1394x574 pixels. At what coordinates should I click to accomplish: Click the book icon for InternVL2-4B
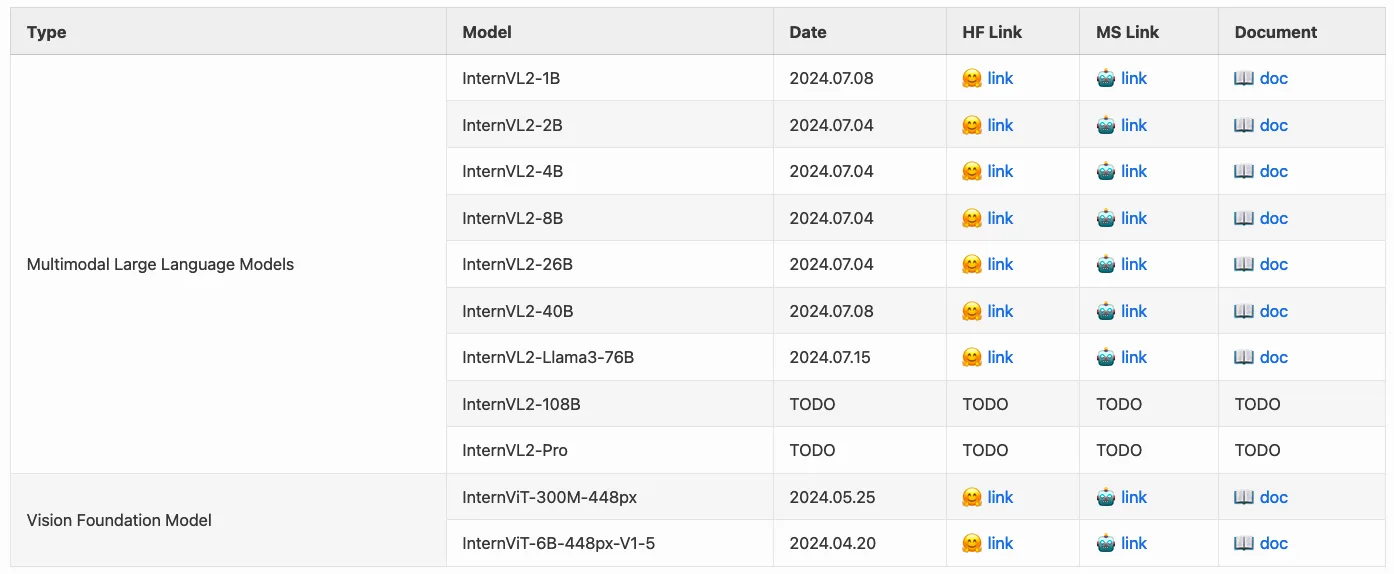click(1244, 171)
